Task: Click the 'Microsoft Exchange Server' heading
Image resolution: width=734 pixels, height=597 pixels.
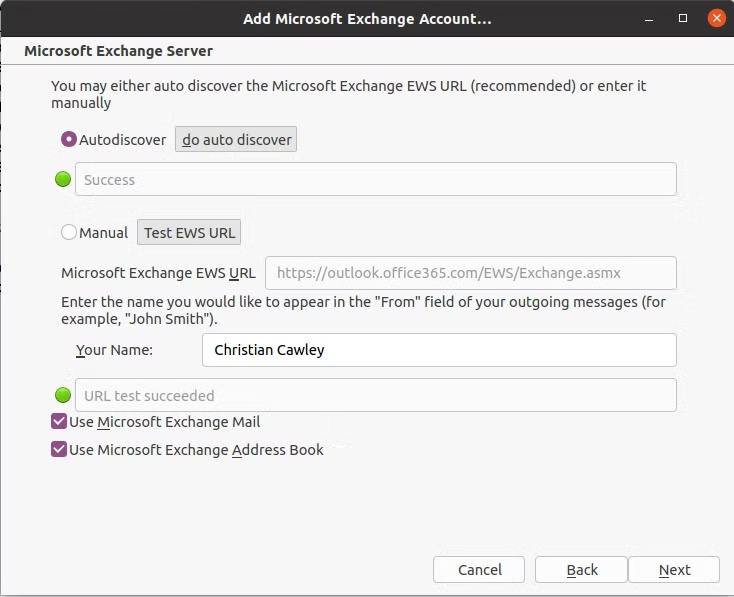Action: tap(118, 51)
